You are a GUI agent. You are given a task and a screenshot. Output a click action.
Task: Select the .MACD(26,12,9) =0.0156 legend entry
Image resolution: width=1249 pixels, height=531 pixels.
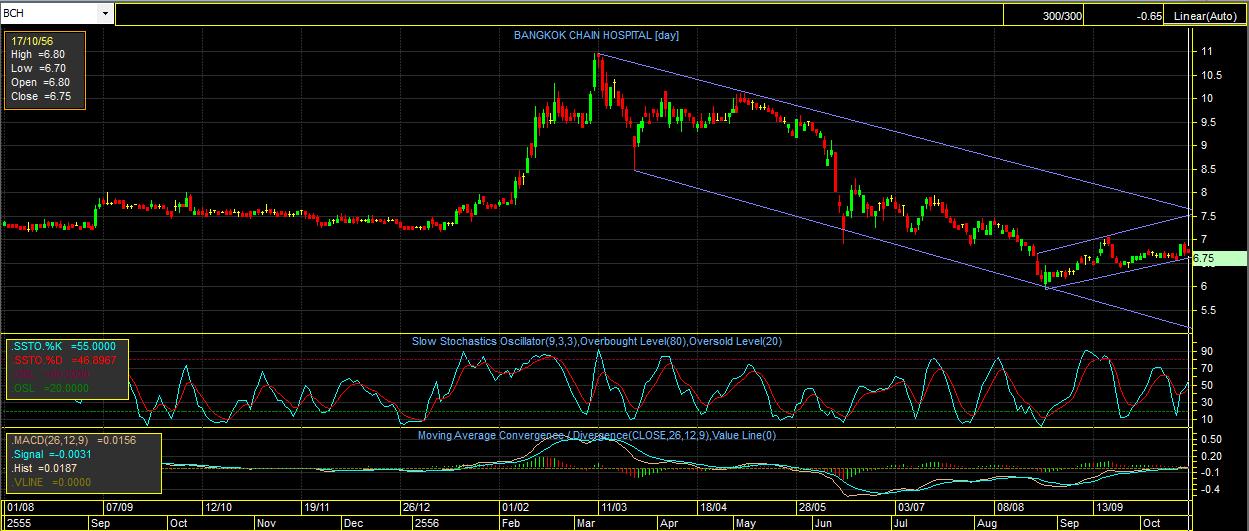coord(73,440)
